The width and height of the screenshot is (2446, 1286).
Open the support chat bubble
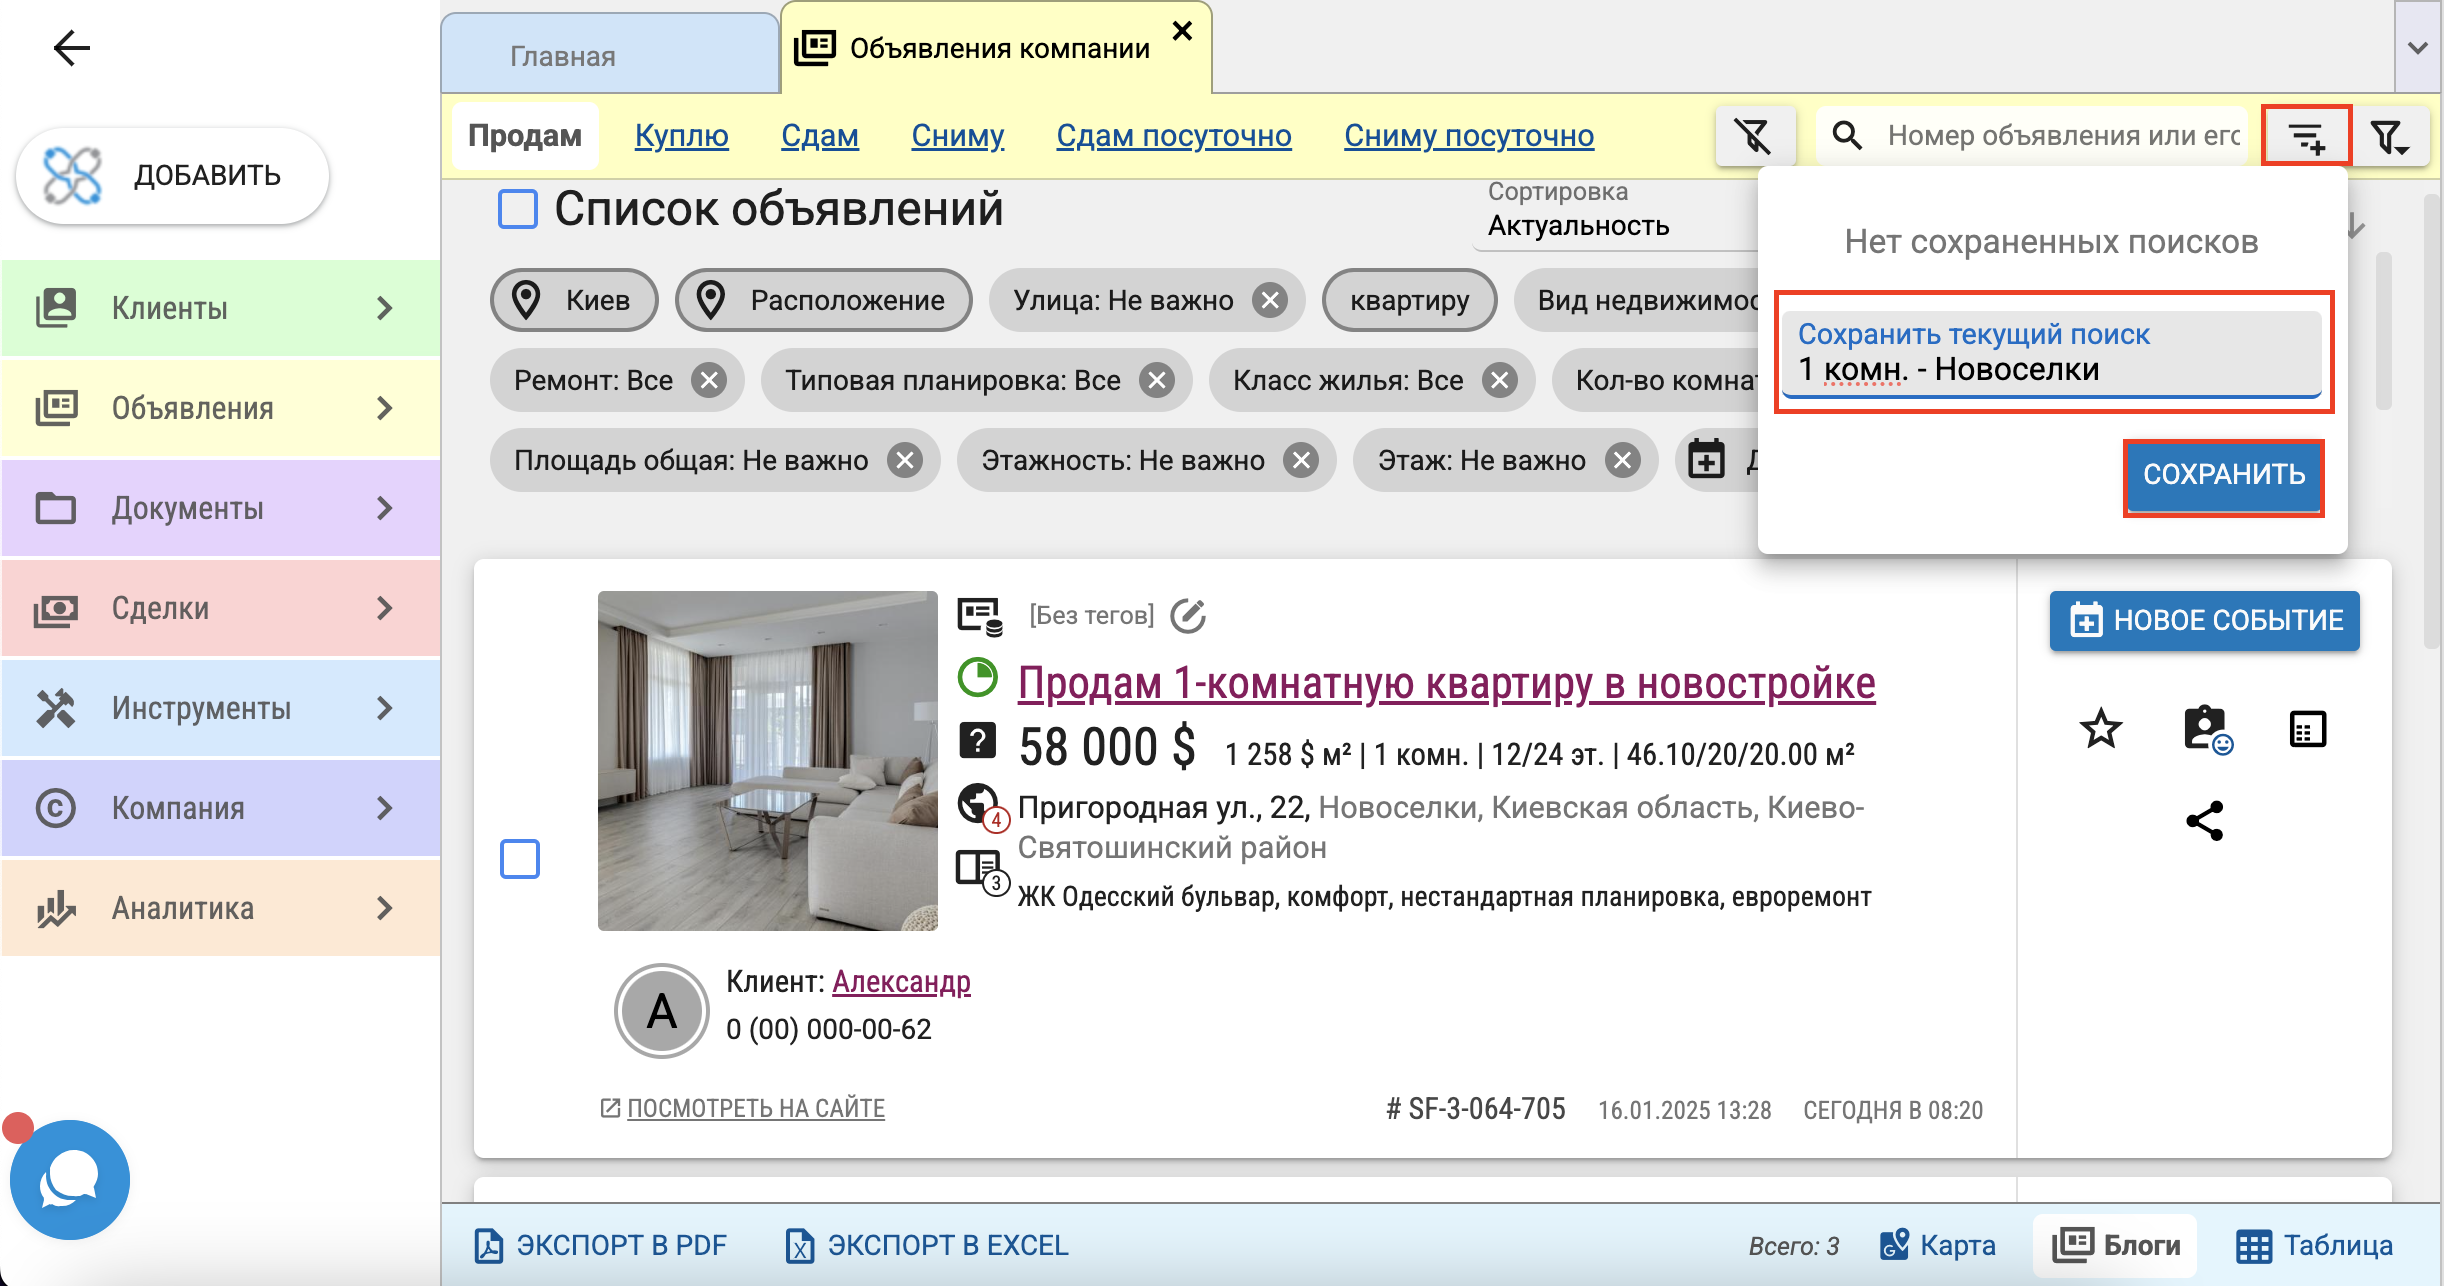click(70, 1180)
